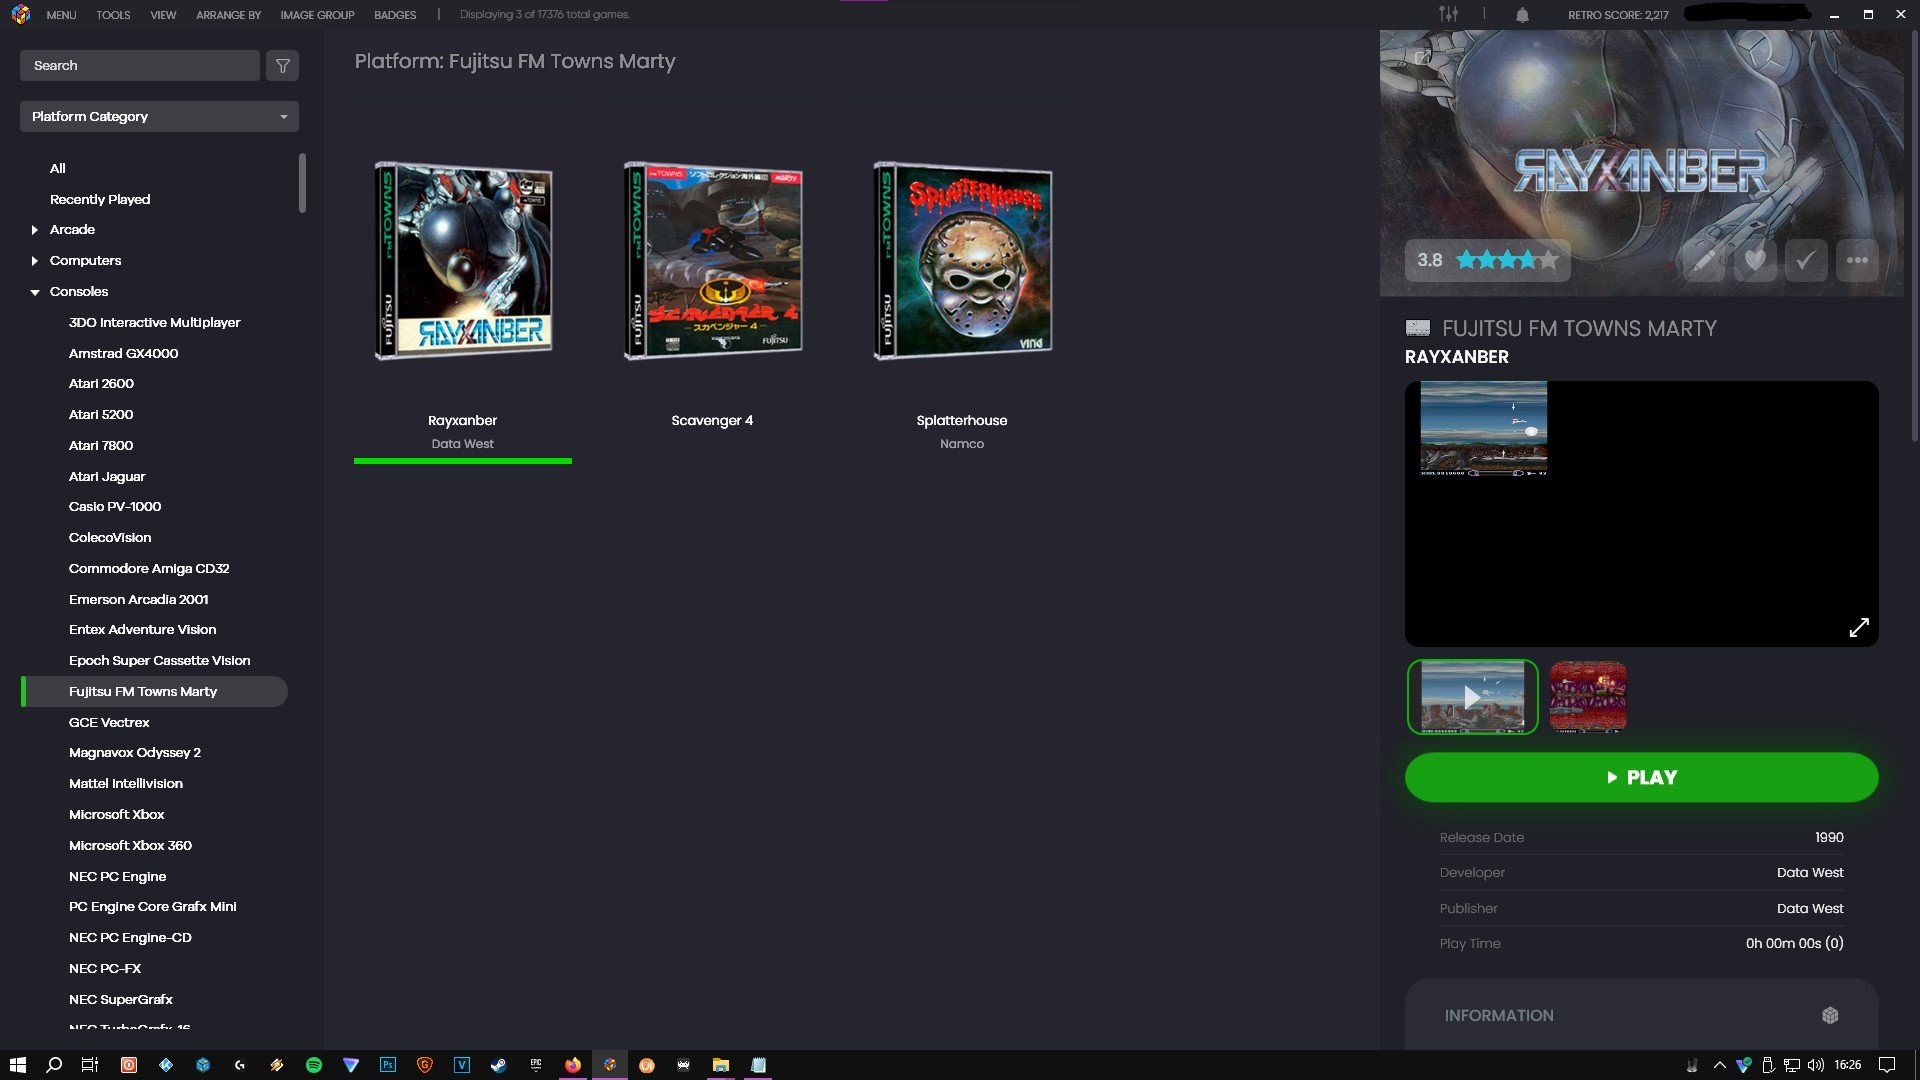This screenshot has width=1920, height=1080.
Task: Click the Fujitsu FM Towns Marty platform icon
Action: tap(1418, 328)
